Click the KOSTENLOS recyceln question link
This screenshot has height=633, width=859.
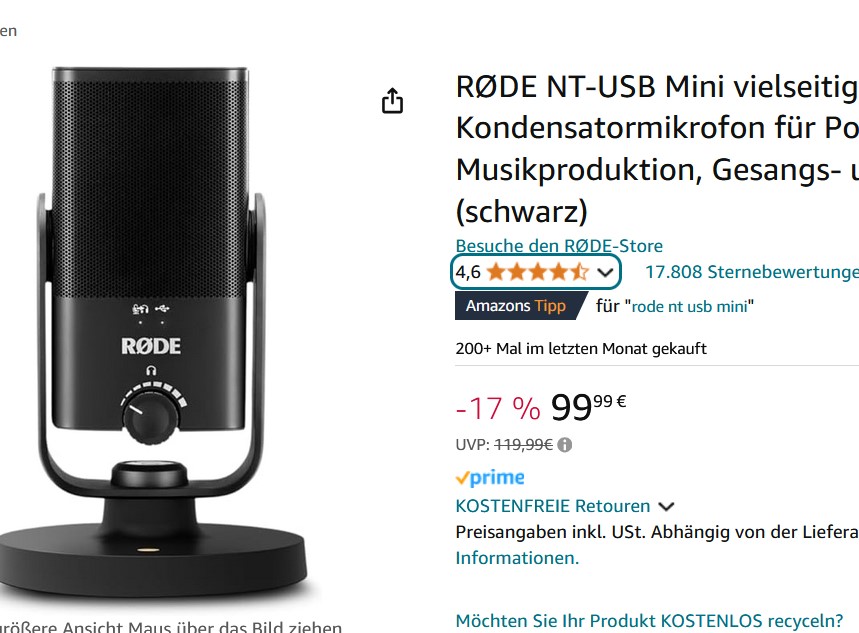pos(649,621)
